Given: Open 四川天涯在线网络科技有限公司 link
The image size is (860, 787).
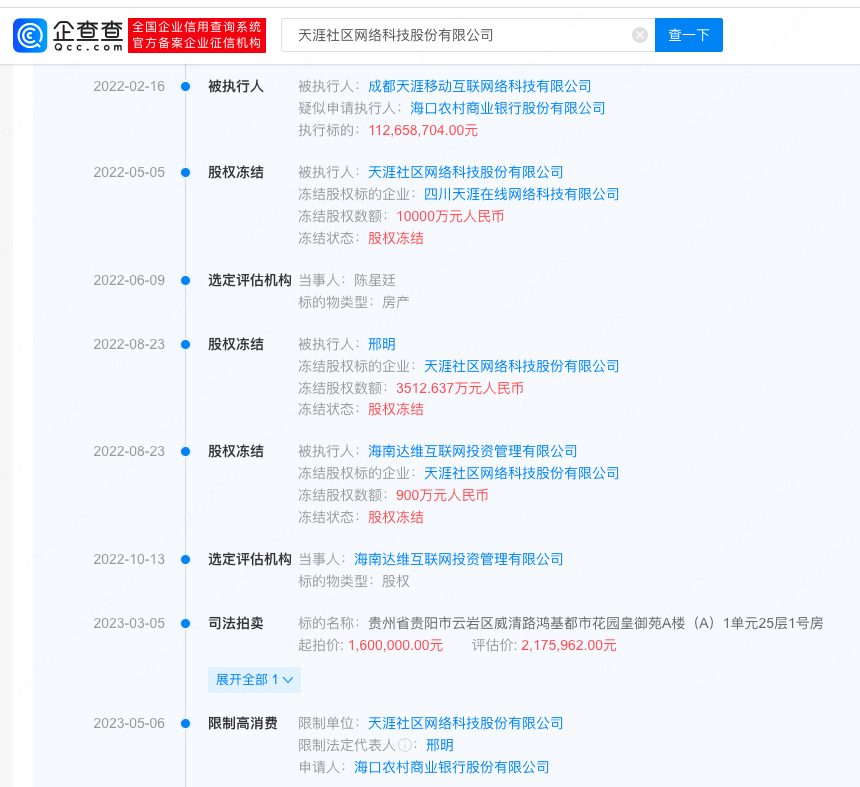Looking at the screenshot, I should point(522,194).
